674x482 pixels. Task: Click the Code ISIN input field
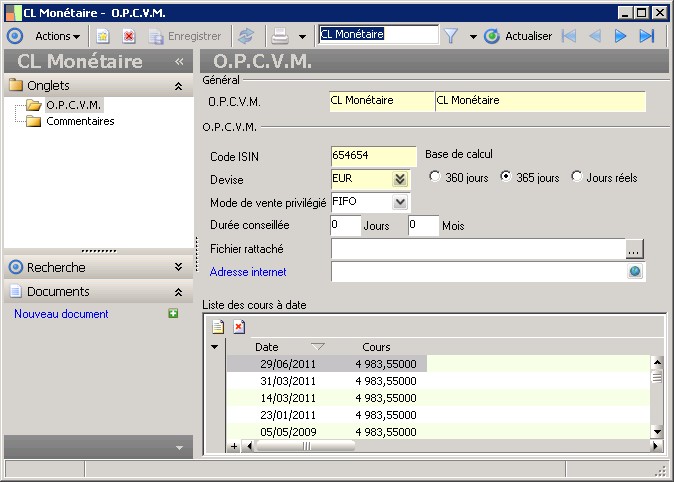point(373,157)
